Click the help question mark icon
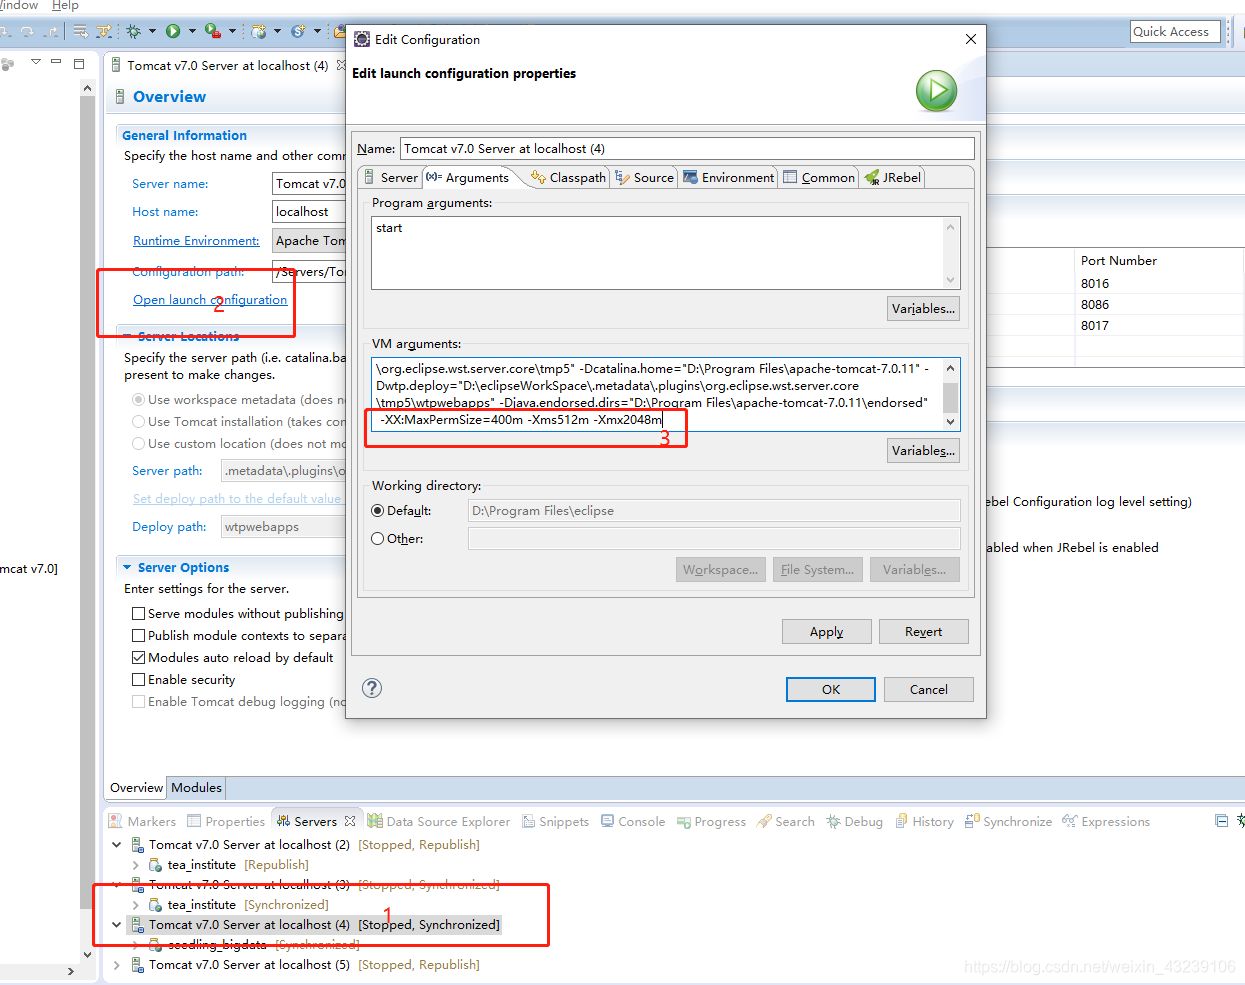Viewport: 1245px width, 985px height. pos(372,688)
